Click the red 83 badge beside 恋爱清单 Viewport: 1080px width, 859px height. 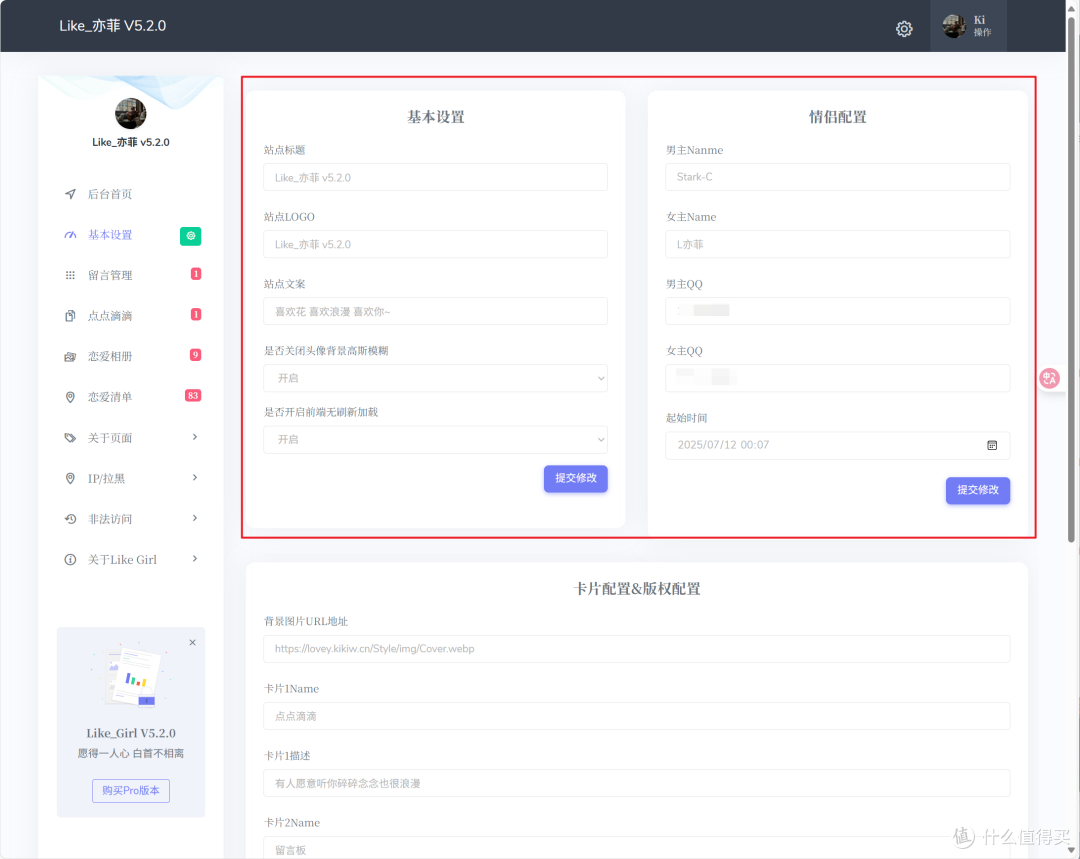pyautogui.click(x=193, y=395)
